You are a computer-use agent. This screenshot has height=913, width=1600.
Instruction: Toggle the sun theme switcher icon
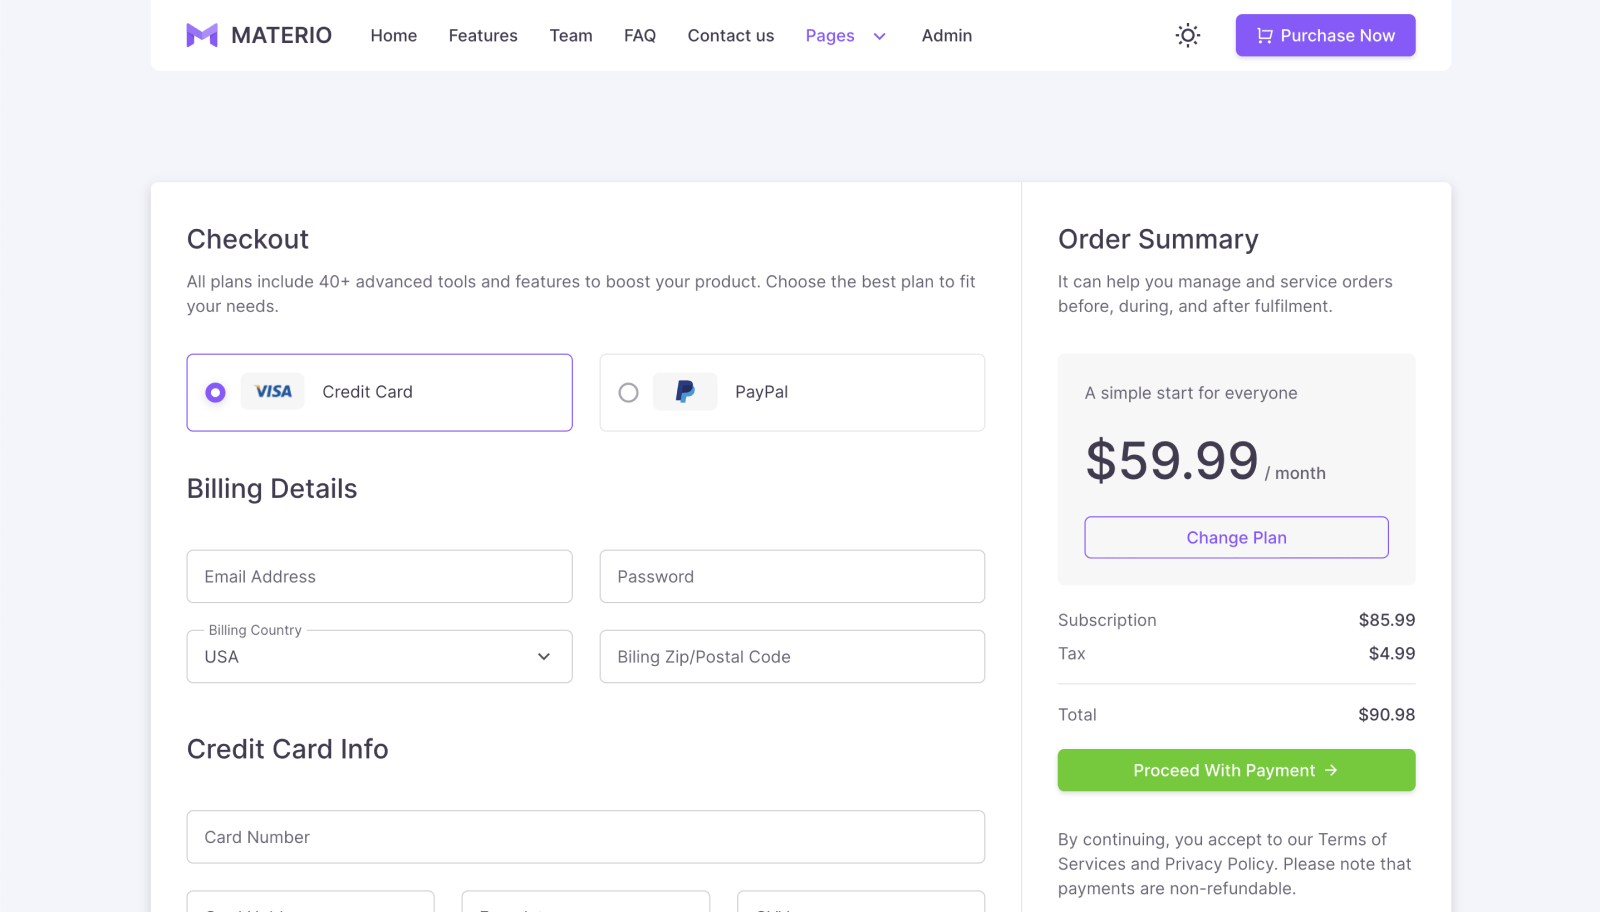click(x=1187, y=36)
